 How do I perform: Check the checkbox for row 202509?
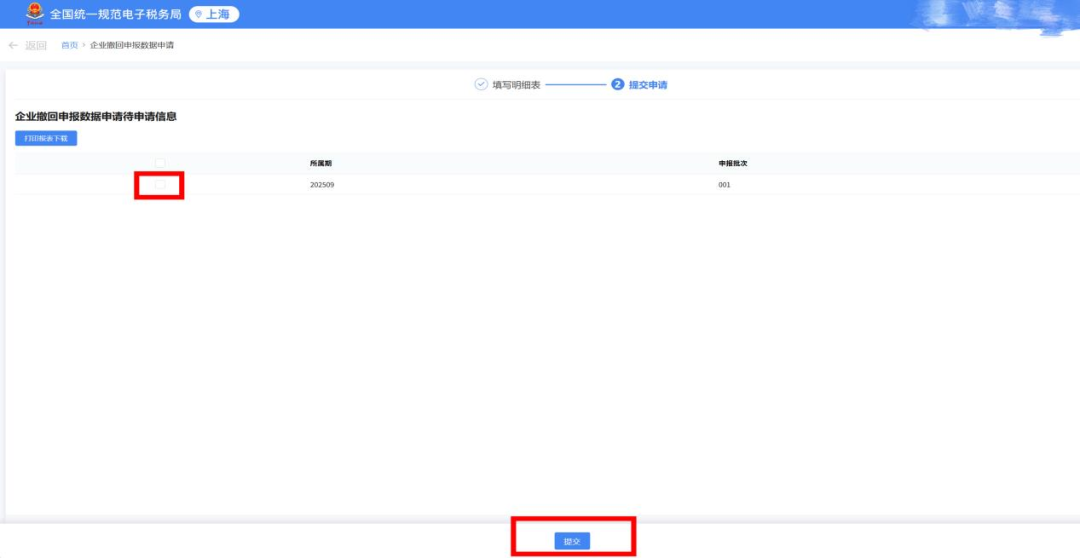pos(160,185)
